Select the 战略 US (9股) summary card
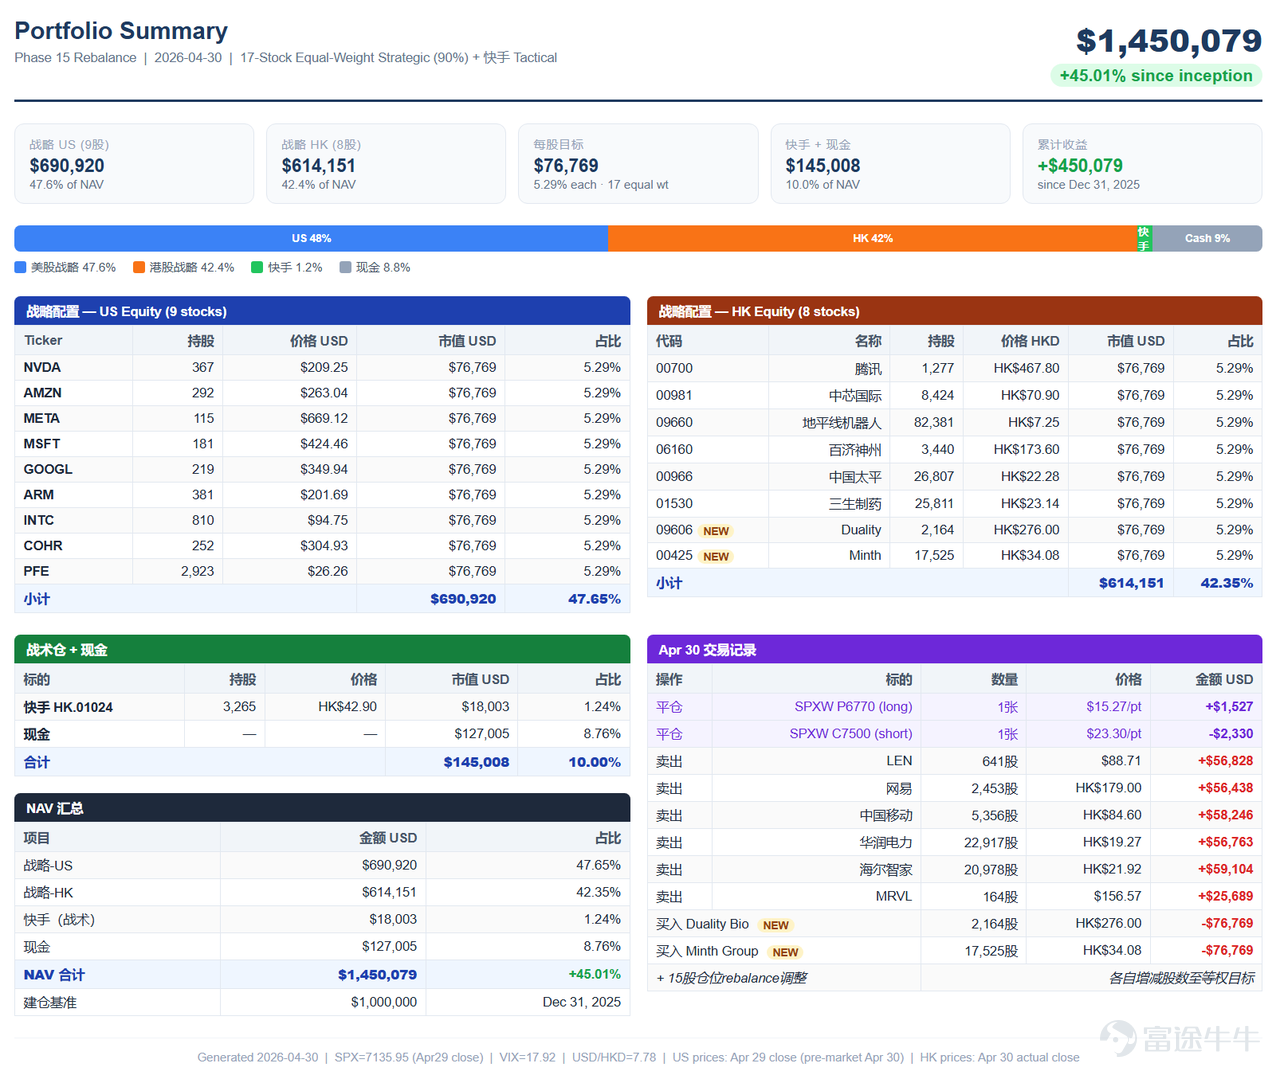Image resolution: width=1280 pixels, height=1075 pixels. click(134, 164)
